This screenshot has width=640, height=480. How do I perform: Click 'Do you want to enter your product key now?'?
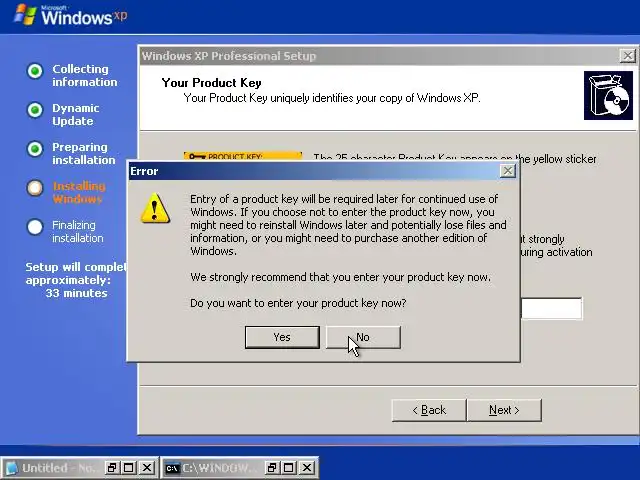[x=298, y=303]
